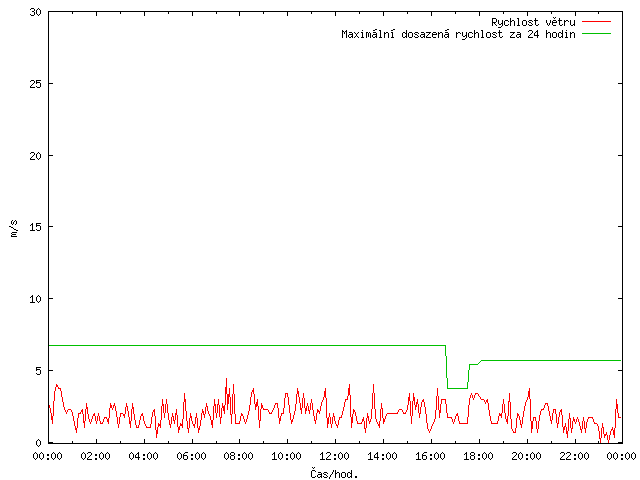
Task: Click the x-axis label '02:00'
Action: [x=96, y=456]
